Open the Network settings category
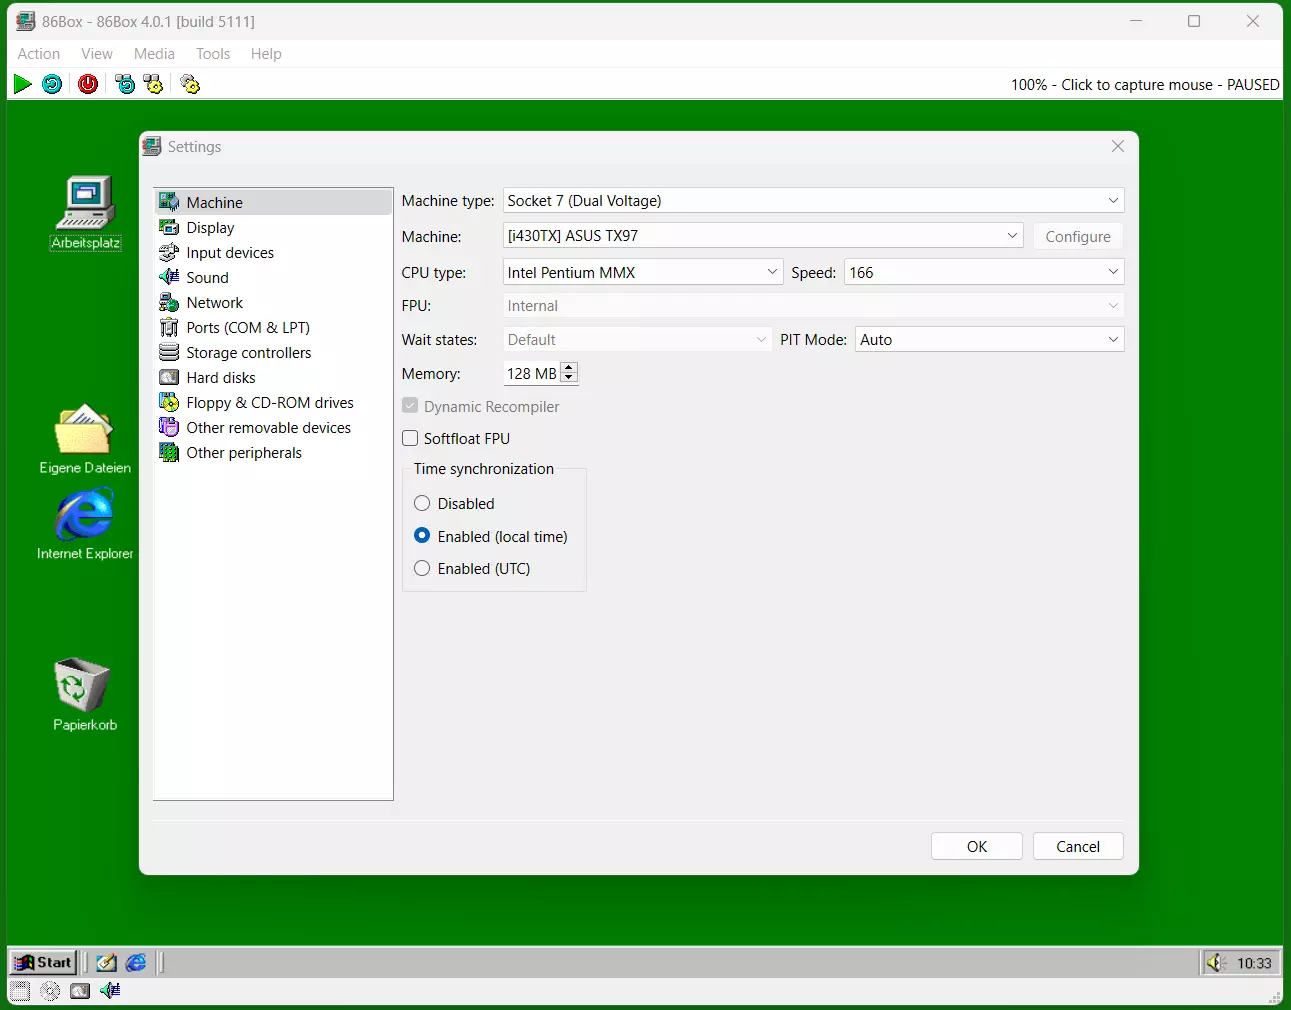The width and height of the screenshot is (1291, 1010). click(x=273, y=302)
